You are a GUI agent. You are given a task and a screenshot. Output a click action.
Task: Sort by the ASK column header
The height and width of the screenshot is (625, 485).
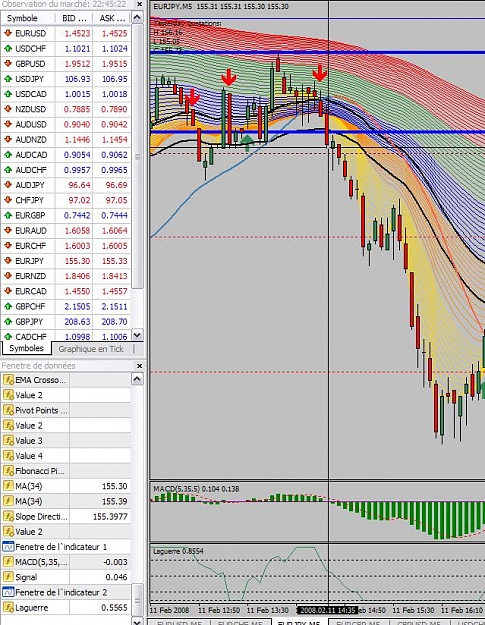[112, 18]
